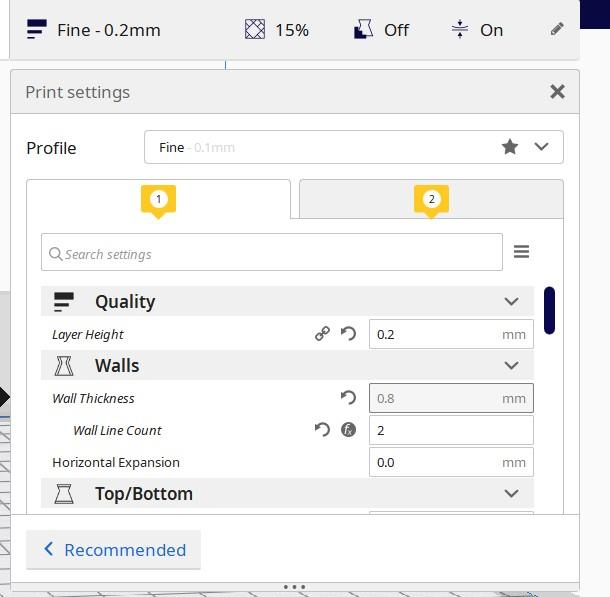
Task: Click the link icon beside Layer Height
Action: tap(322, 334)
